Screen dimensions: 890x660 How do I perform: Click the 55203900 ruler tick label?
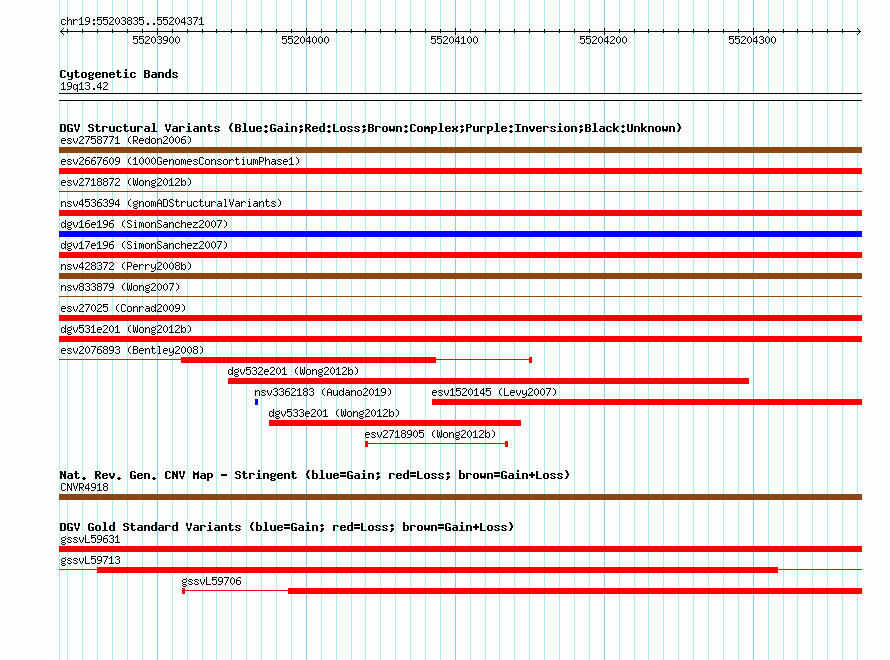[156, 40]
